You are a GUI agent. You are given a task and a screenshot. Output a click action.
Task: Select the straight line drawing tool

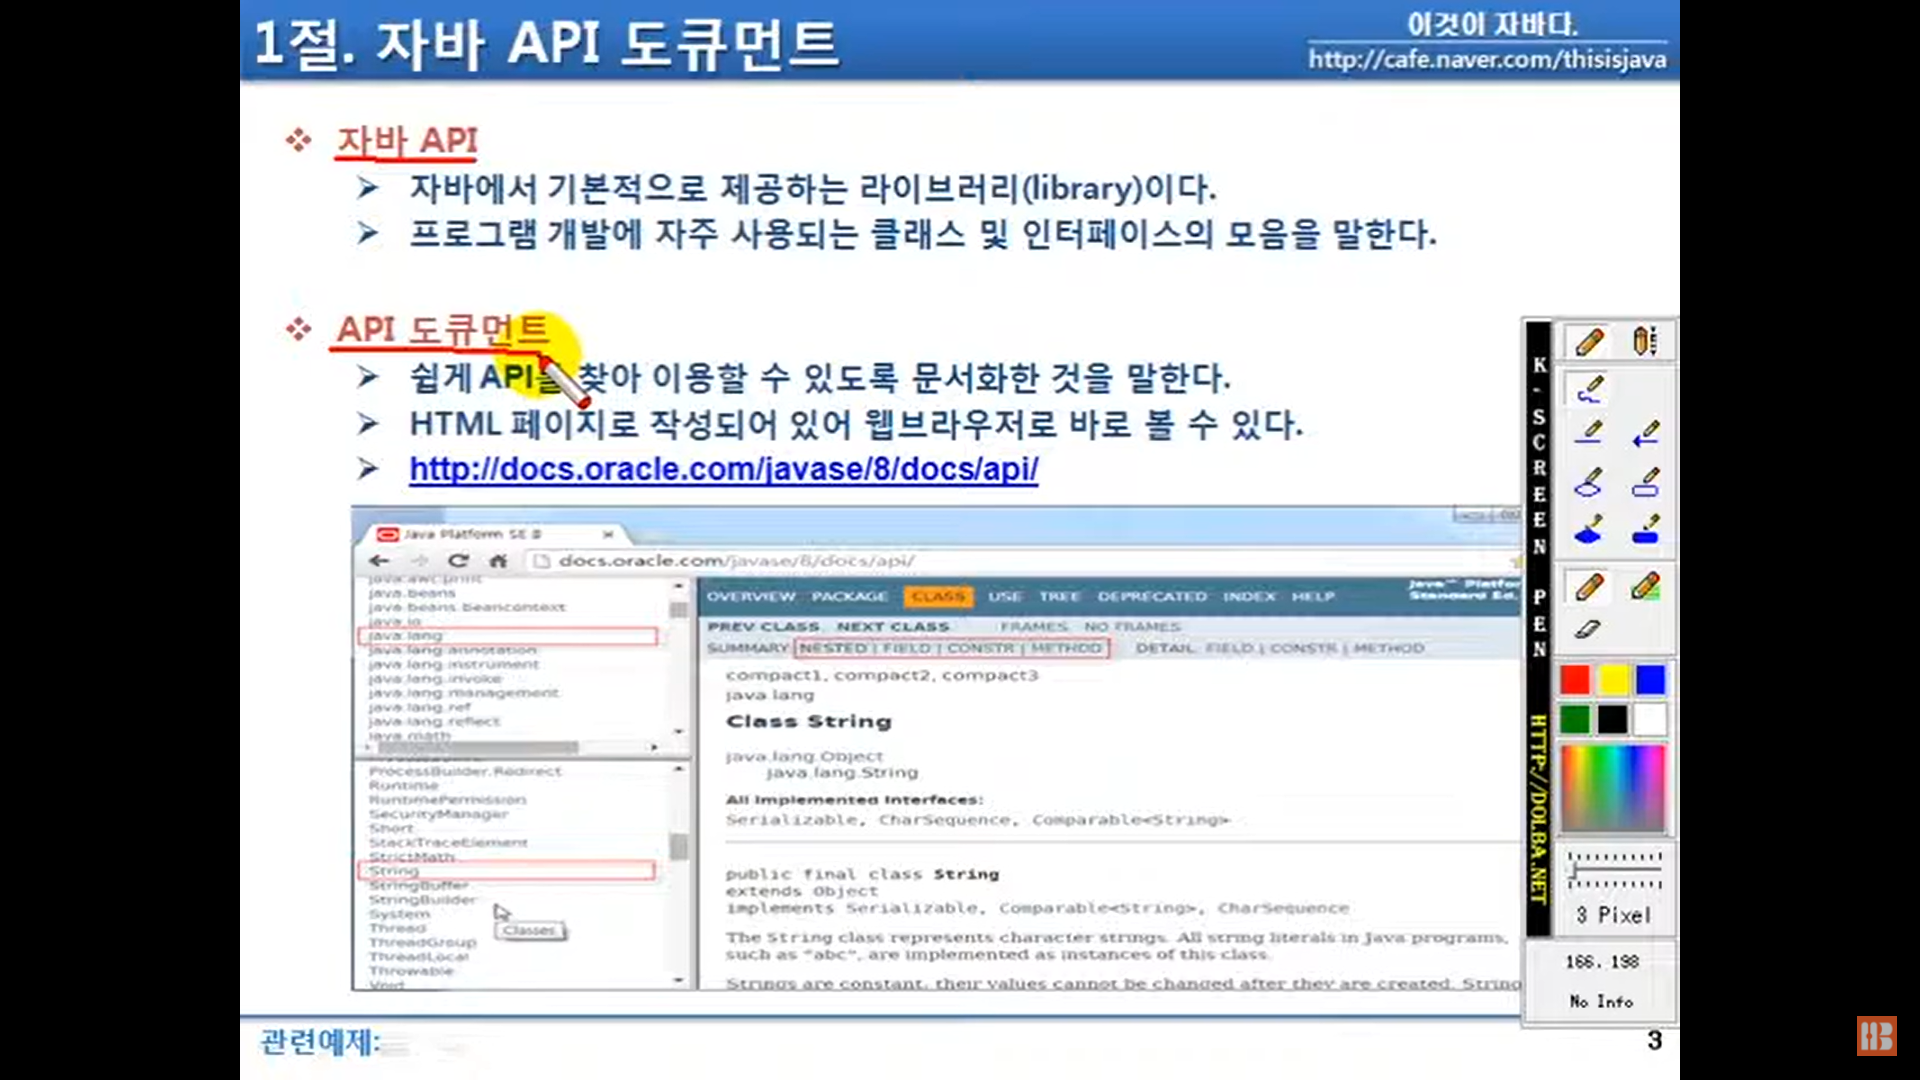pyautogui.click(x=1589, y=432)
